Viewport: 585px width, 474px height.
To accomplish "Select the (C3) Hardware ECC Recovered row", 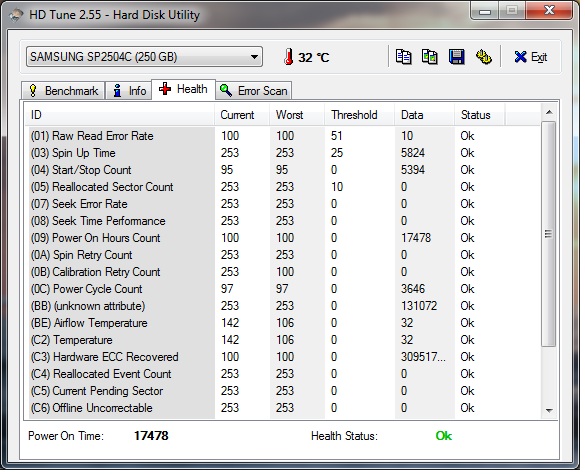I will coord(284,357).
